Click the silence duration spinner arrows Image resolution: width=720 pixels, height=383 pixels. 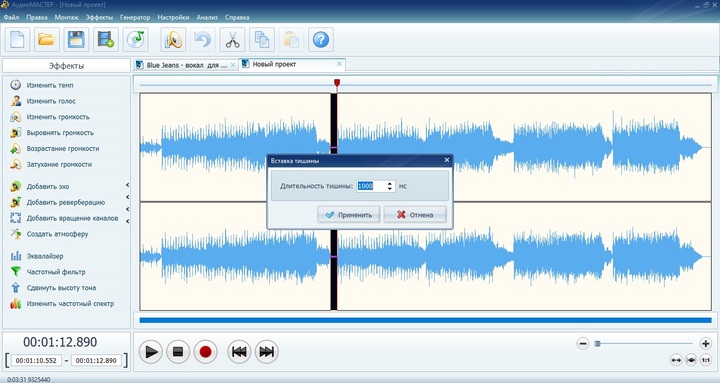click(x=390, y=186)
